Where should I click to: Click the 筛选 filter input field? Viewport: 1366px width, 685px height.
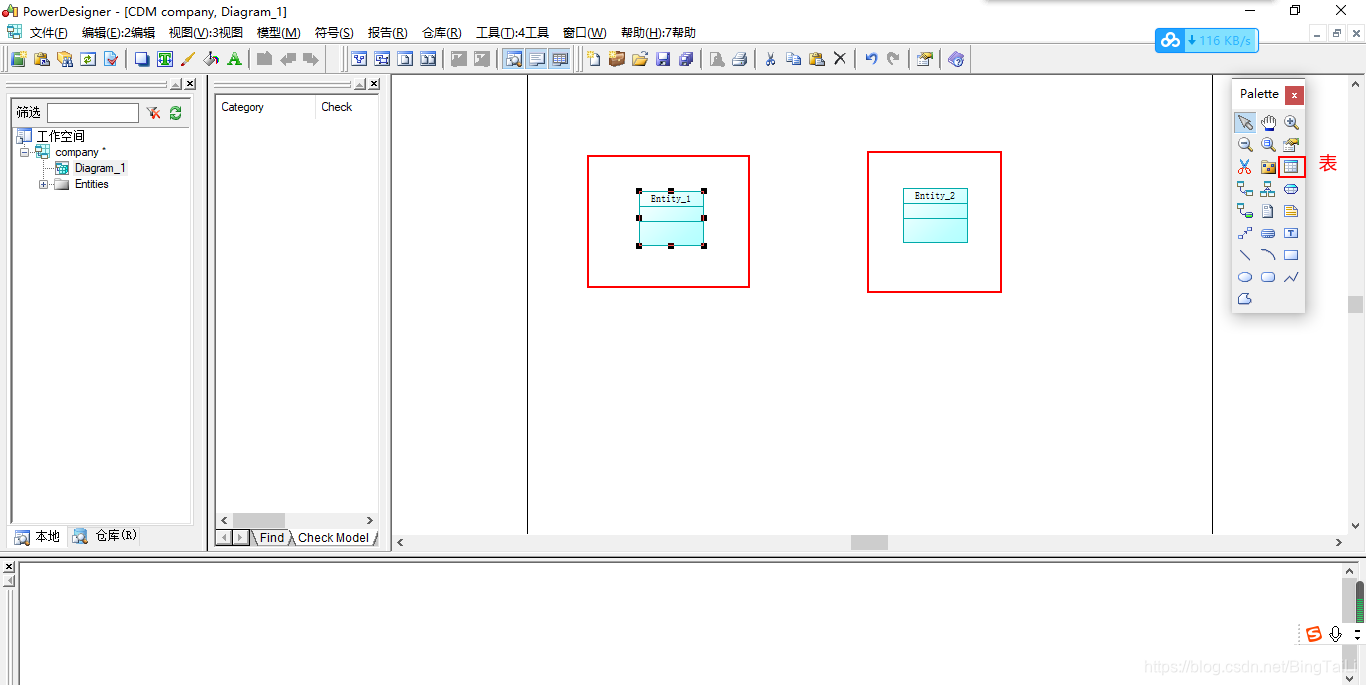(x=93, y=113)
